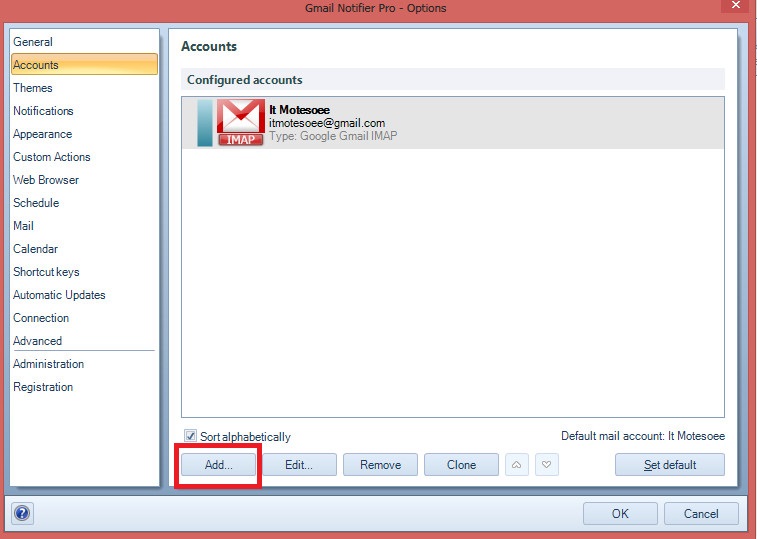Open the Advanced options

tap(38, 341)
